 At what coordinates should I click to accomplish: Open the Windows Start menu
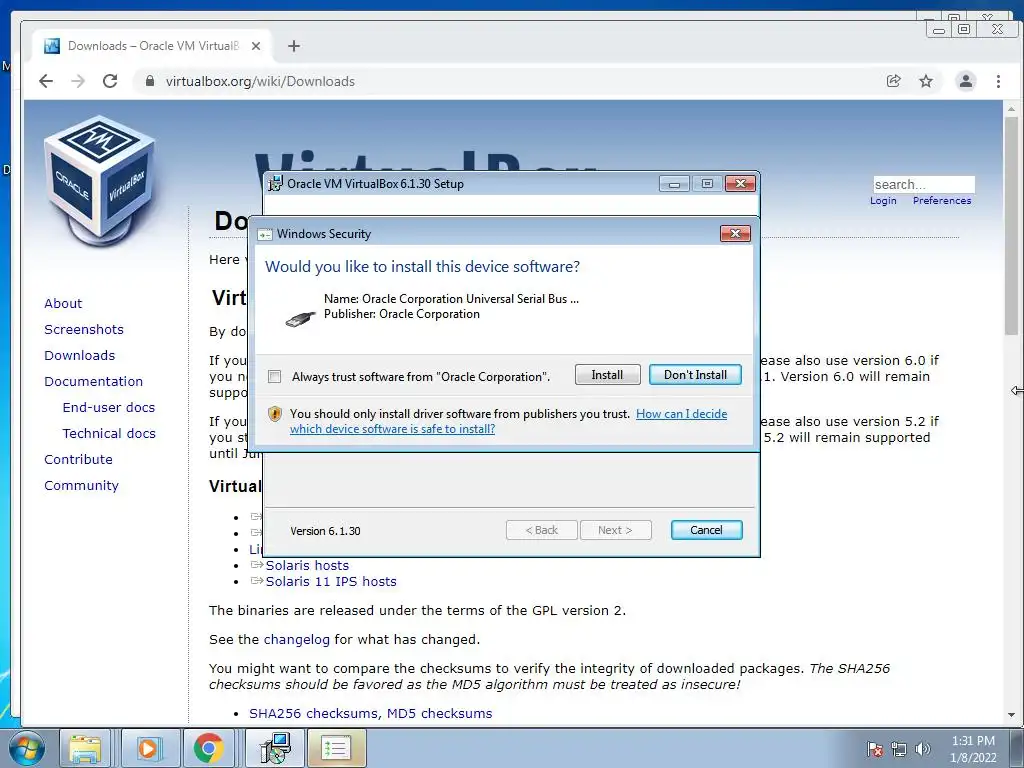[27, 748]
